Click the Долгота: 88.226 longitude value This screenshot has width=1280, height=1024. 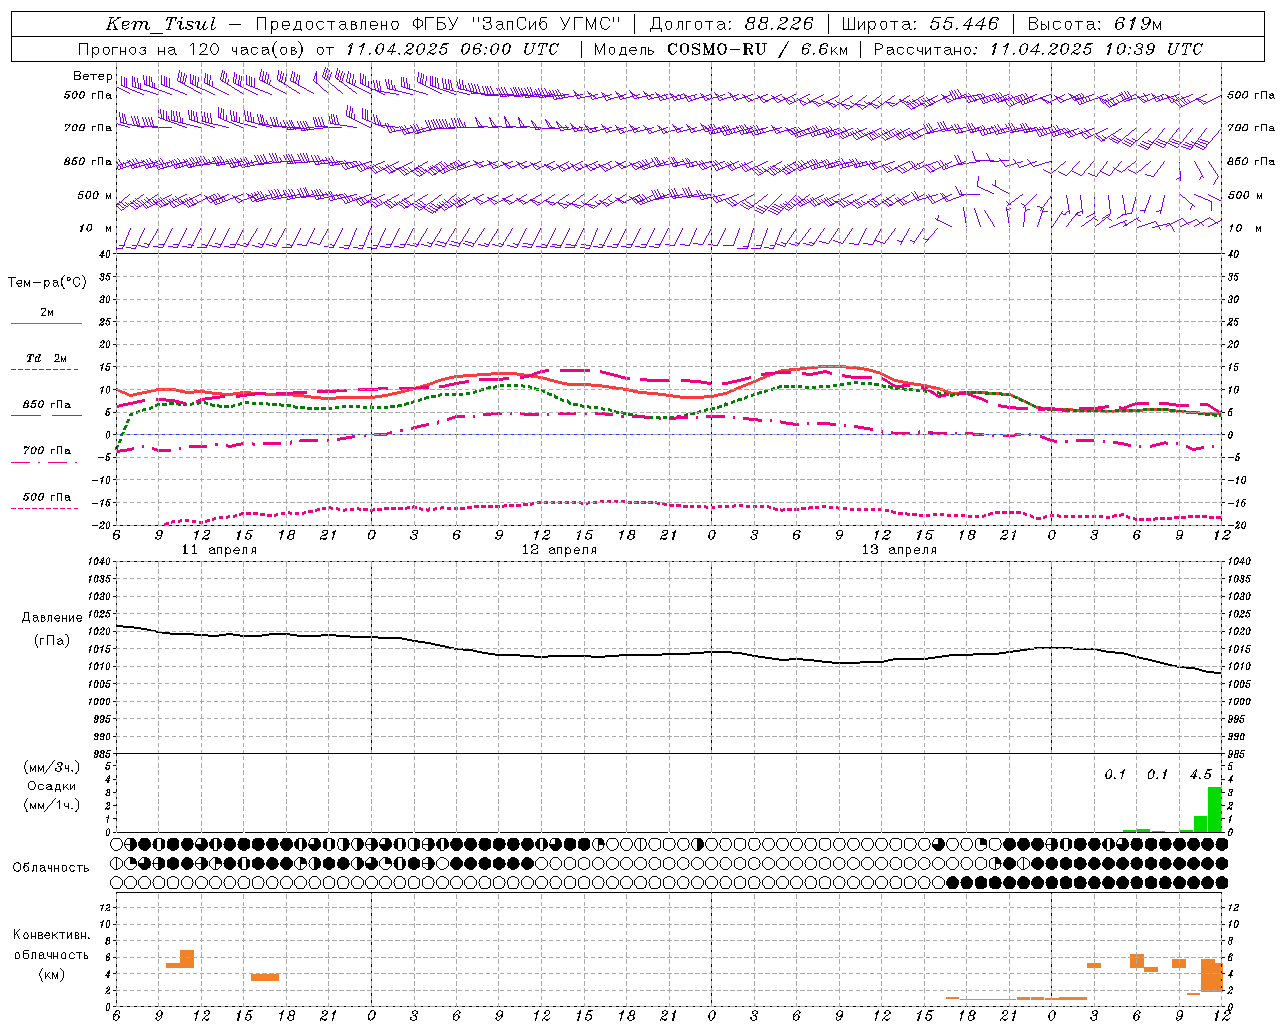tap(731, 24)
